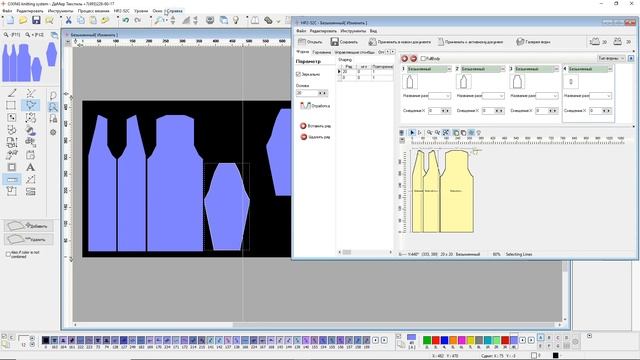
Task: Click the Cut scissors icon
Action: pyautogui.click(x=69, y=20)
